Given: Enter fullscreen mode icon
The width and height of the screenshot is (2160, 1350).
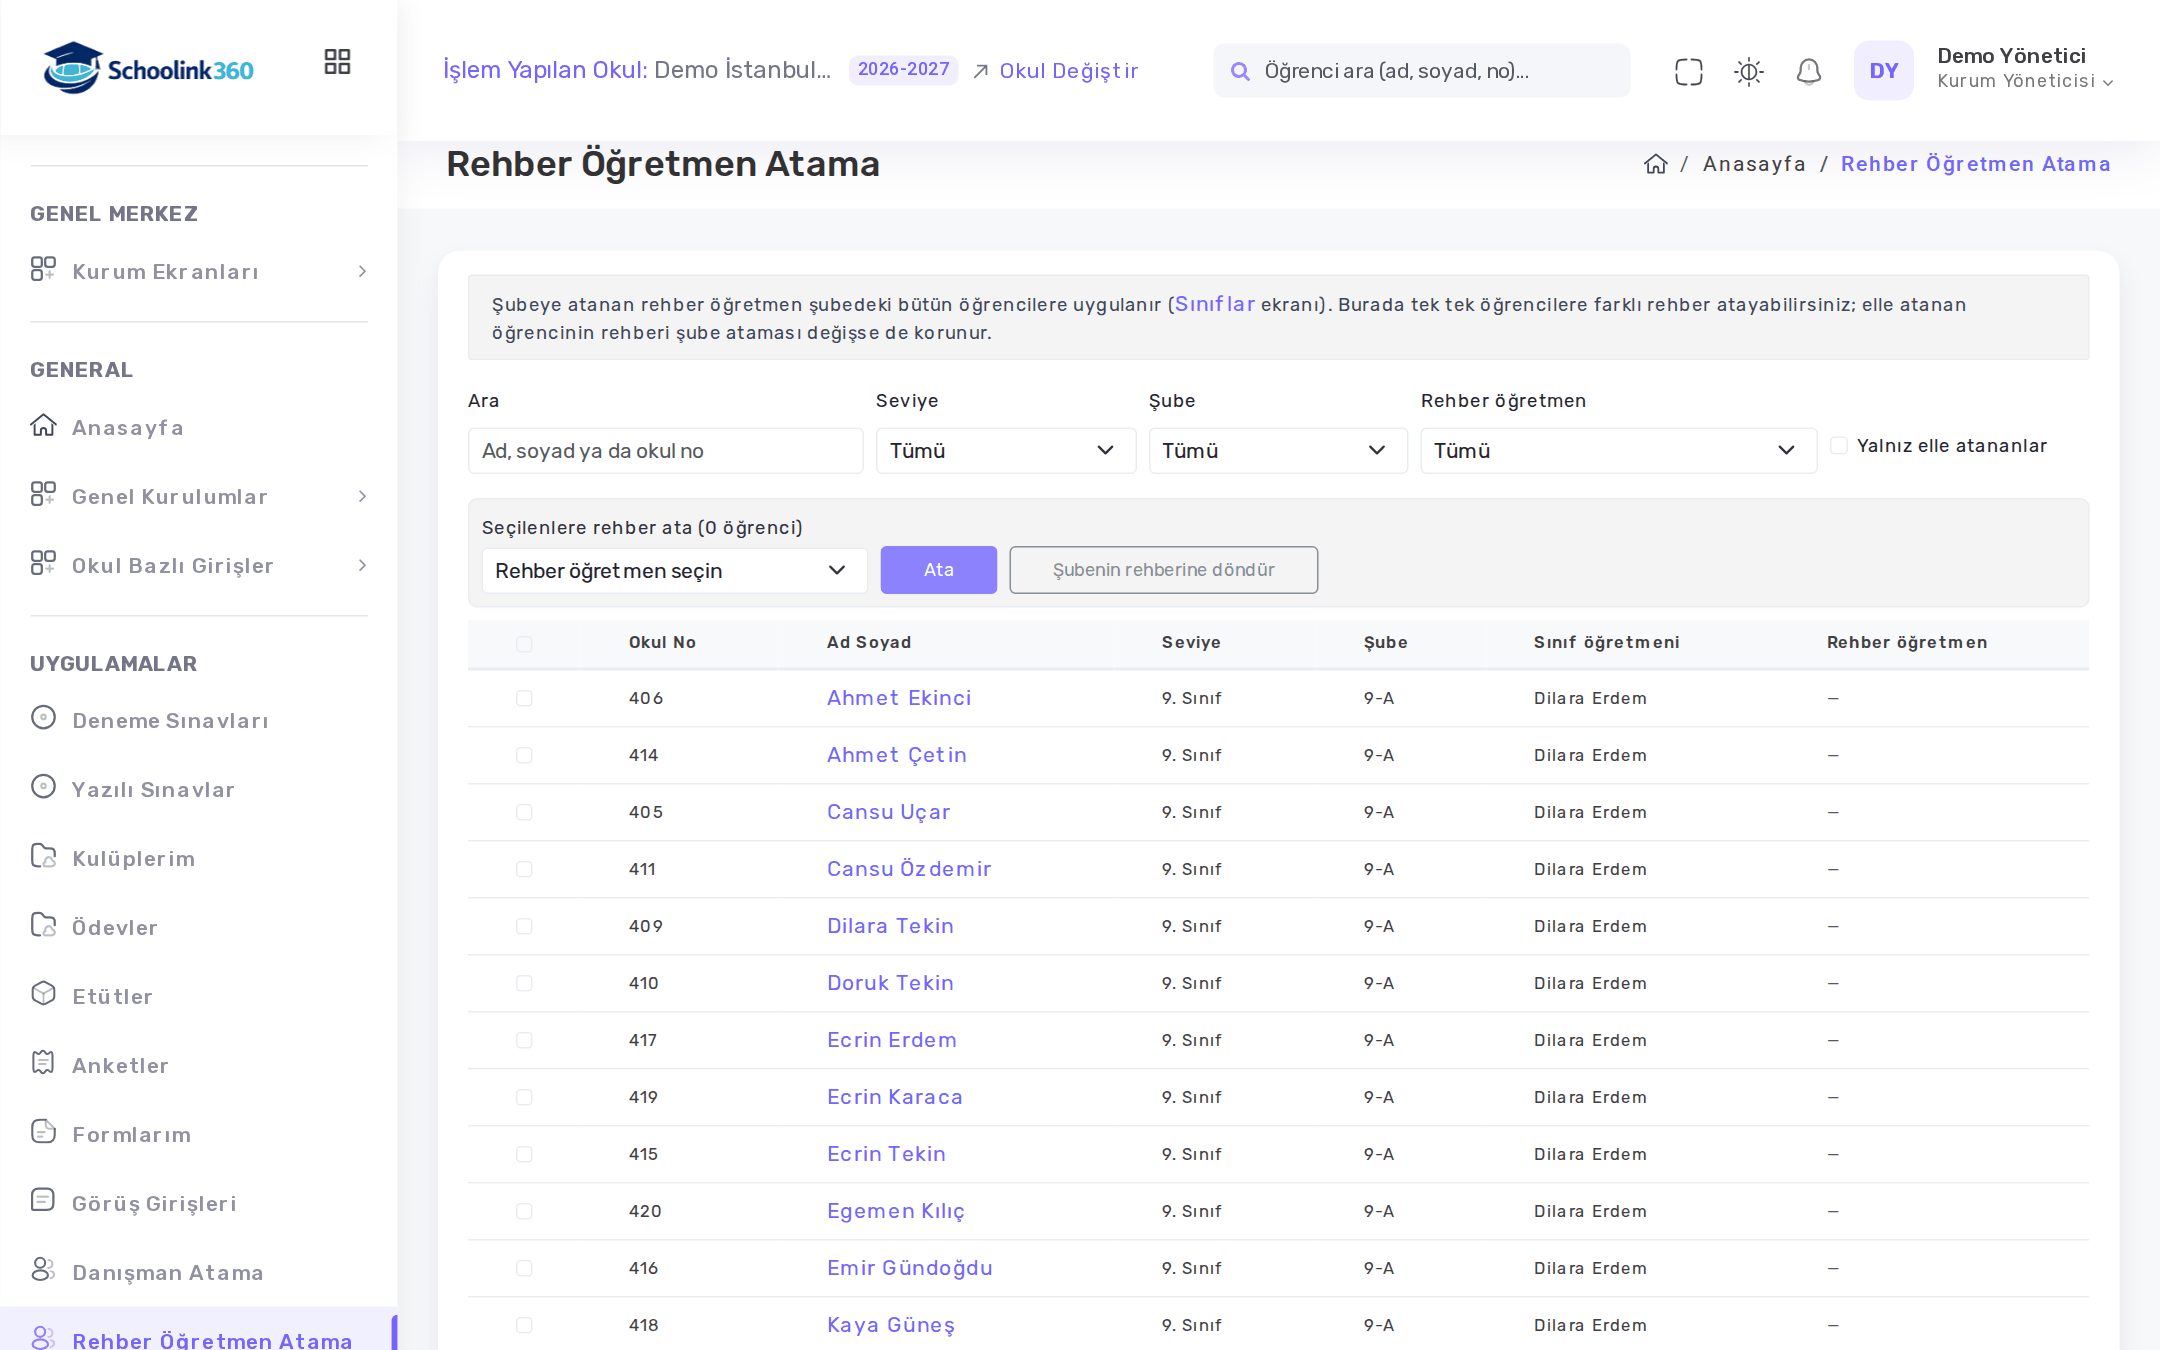Looking at the screenshot, I should tap(1688, 71).
